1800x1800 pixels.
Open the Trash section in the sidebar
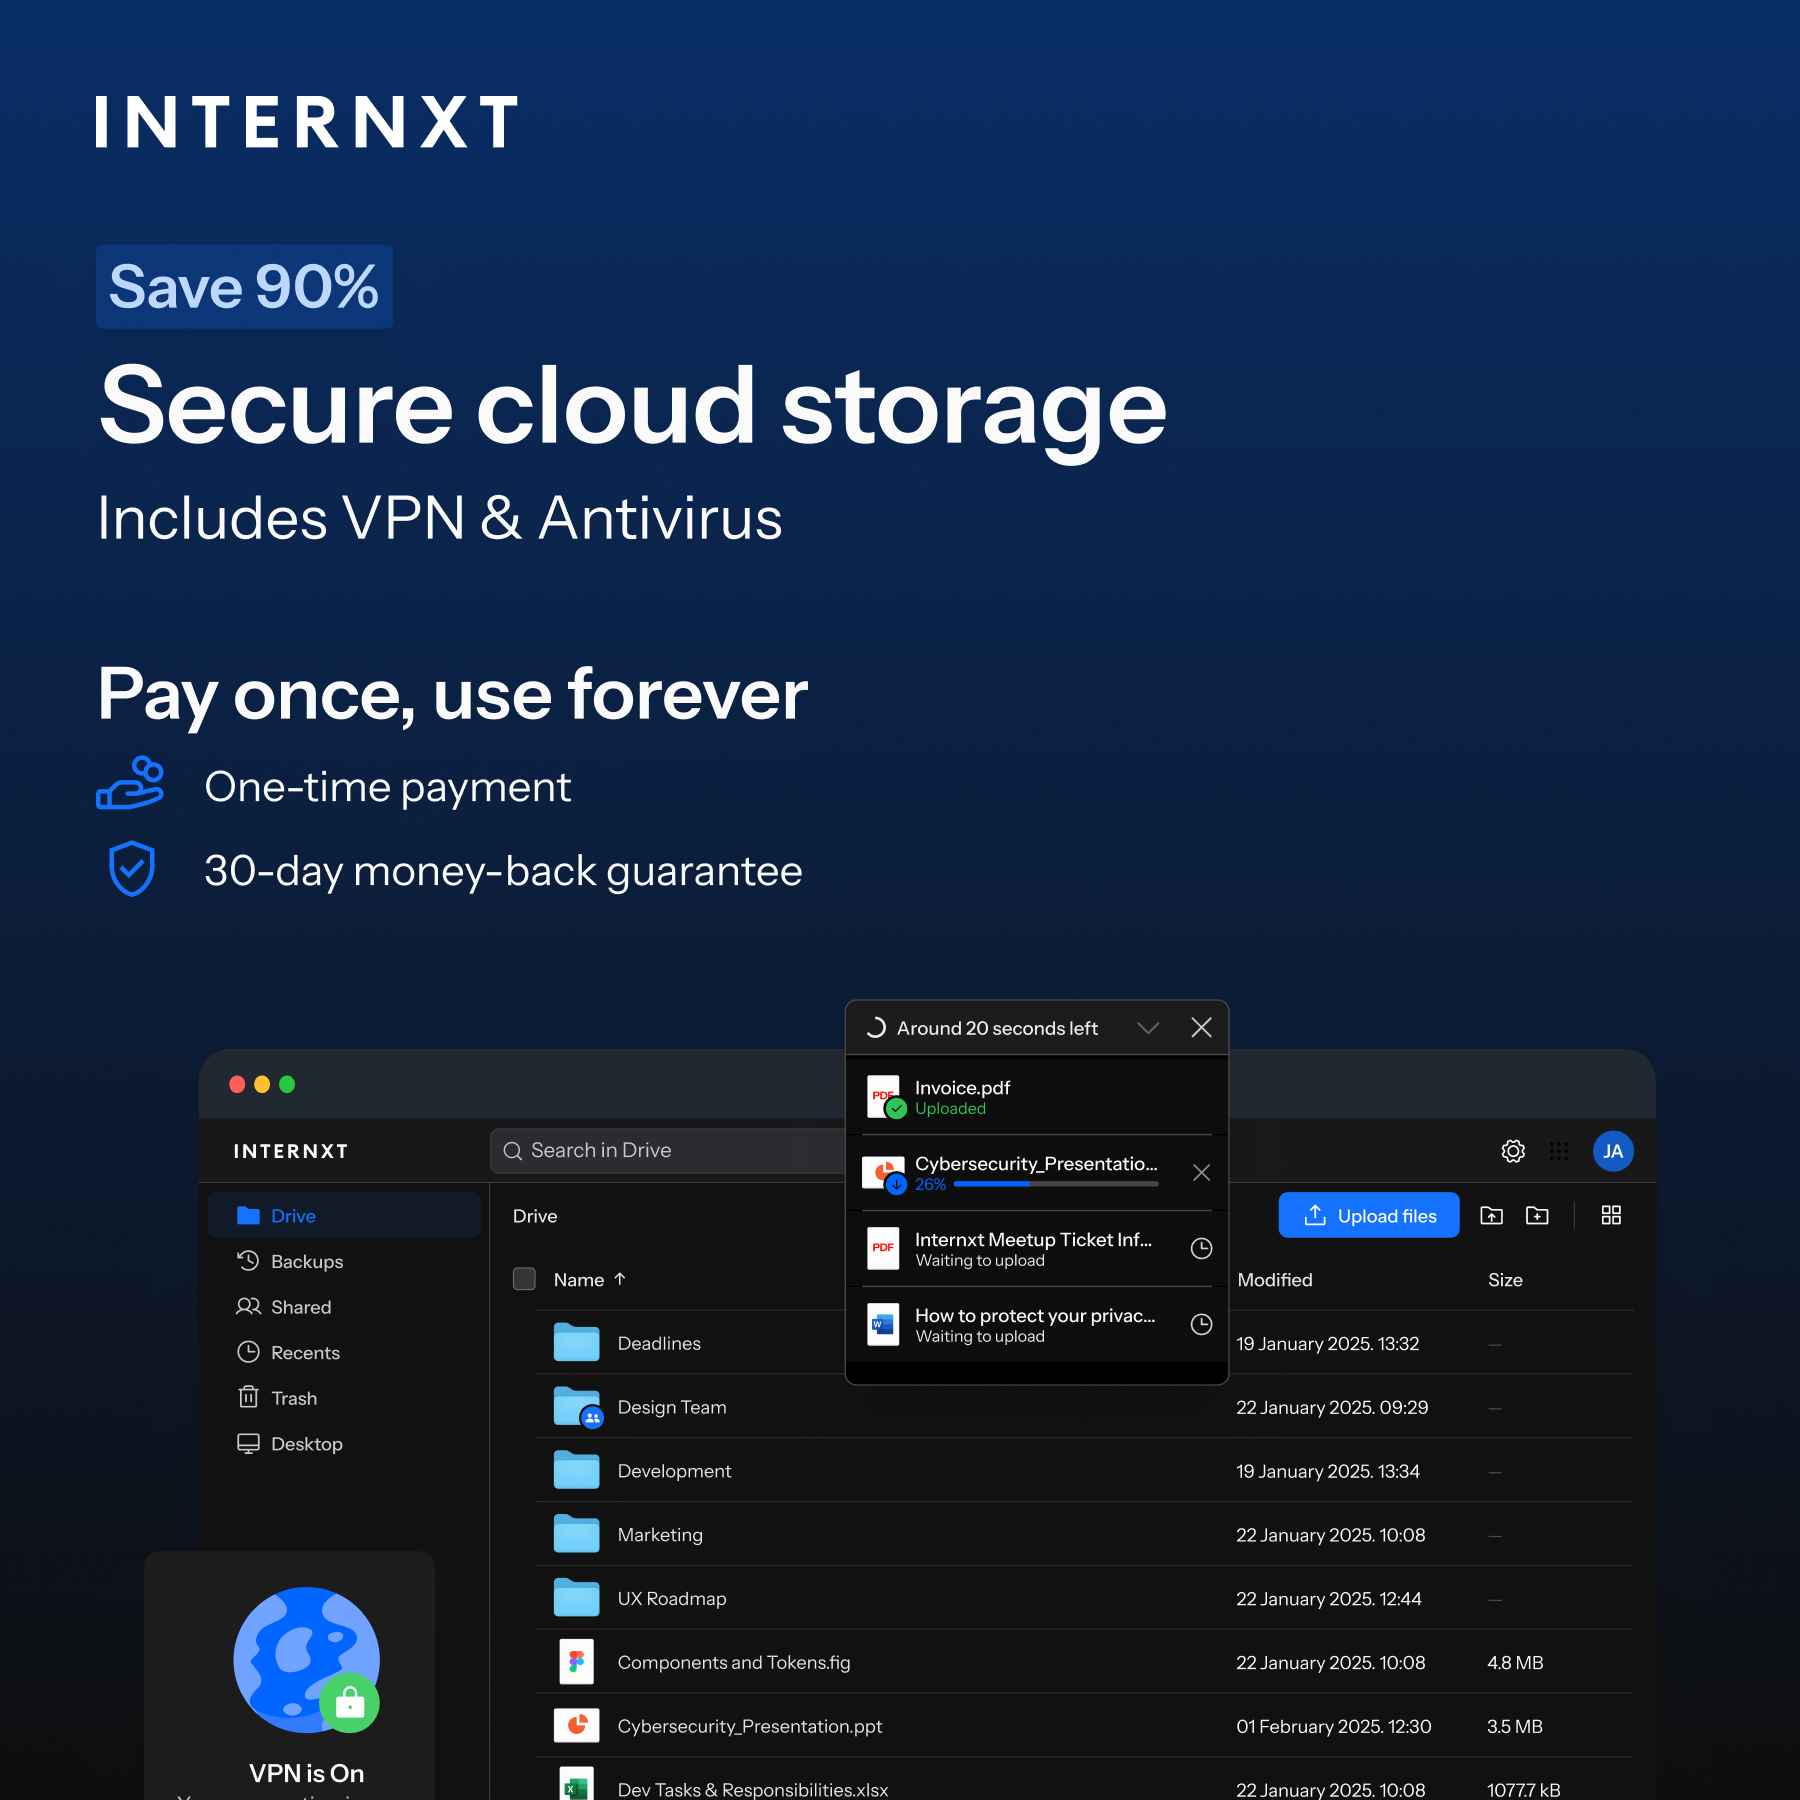tap(293, 1397)
